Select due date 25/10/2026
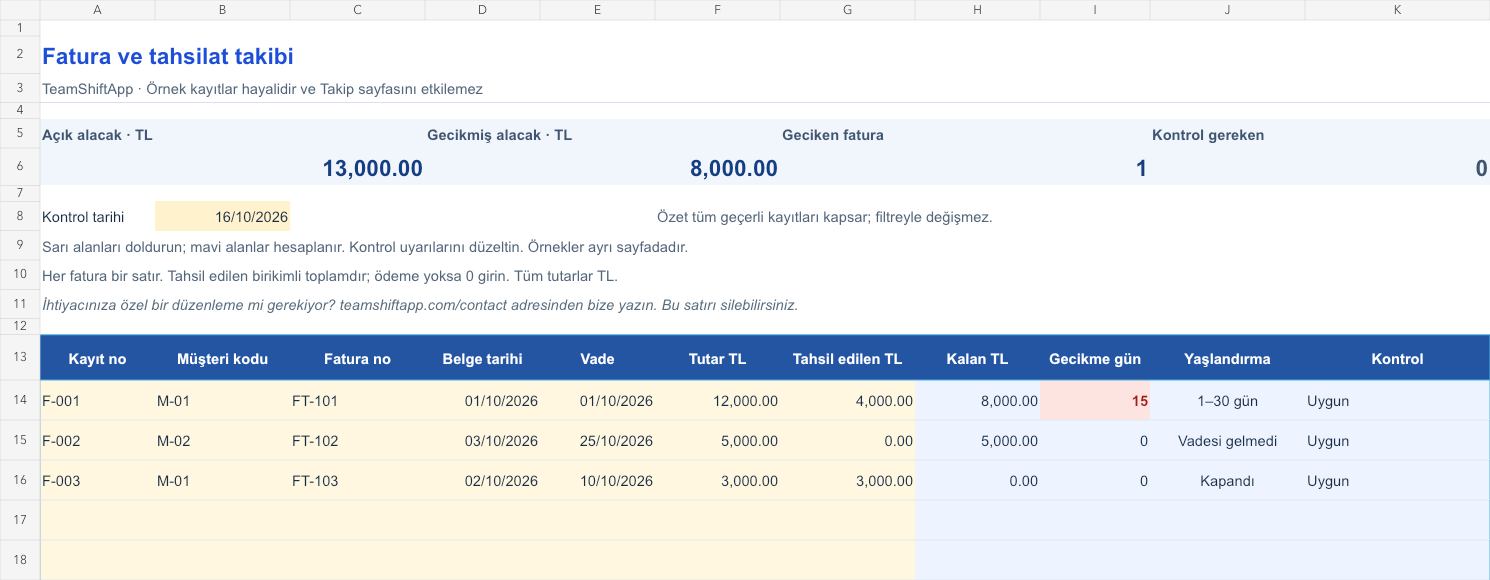1490x580 pixels. point(597,441)
